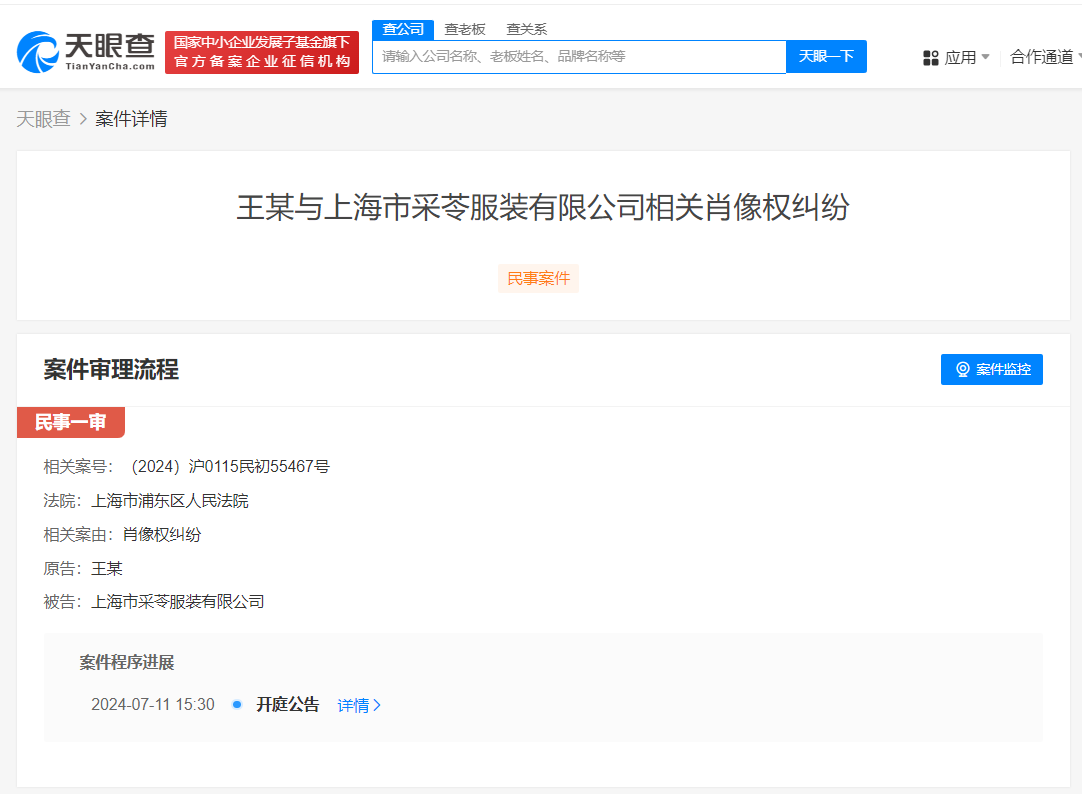
Task: Click the company search input field
Action: [578, 56]
